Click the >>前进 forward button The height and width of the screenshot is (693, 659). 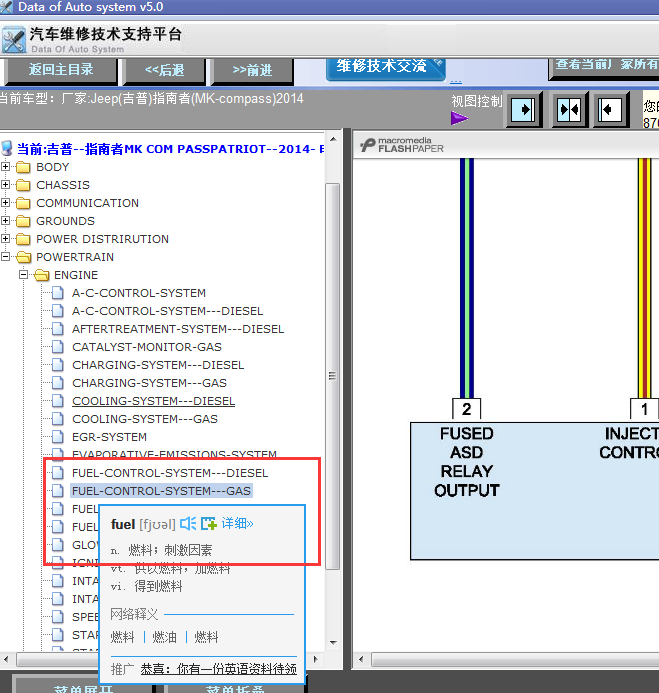252,70
